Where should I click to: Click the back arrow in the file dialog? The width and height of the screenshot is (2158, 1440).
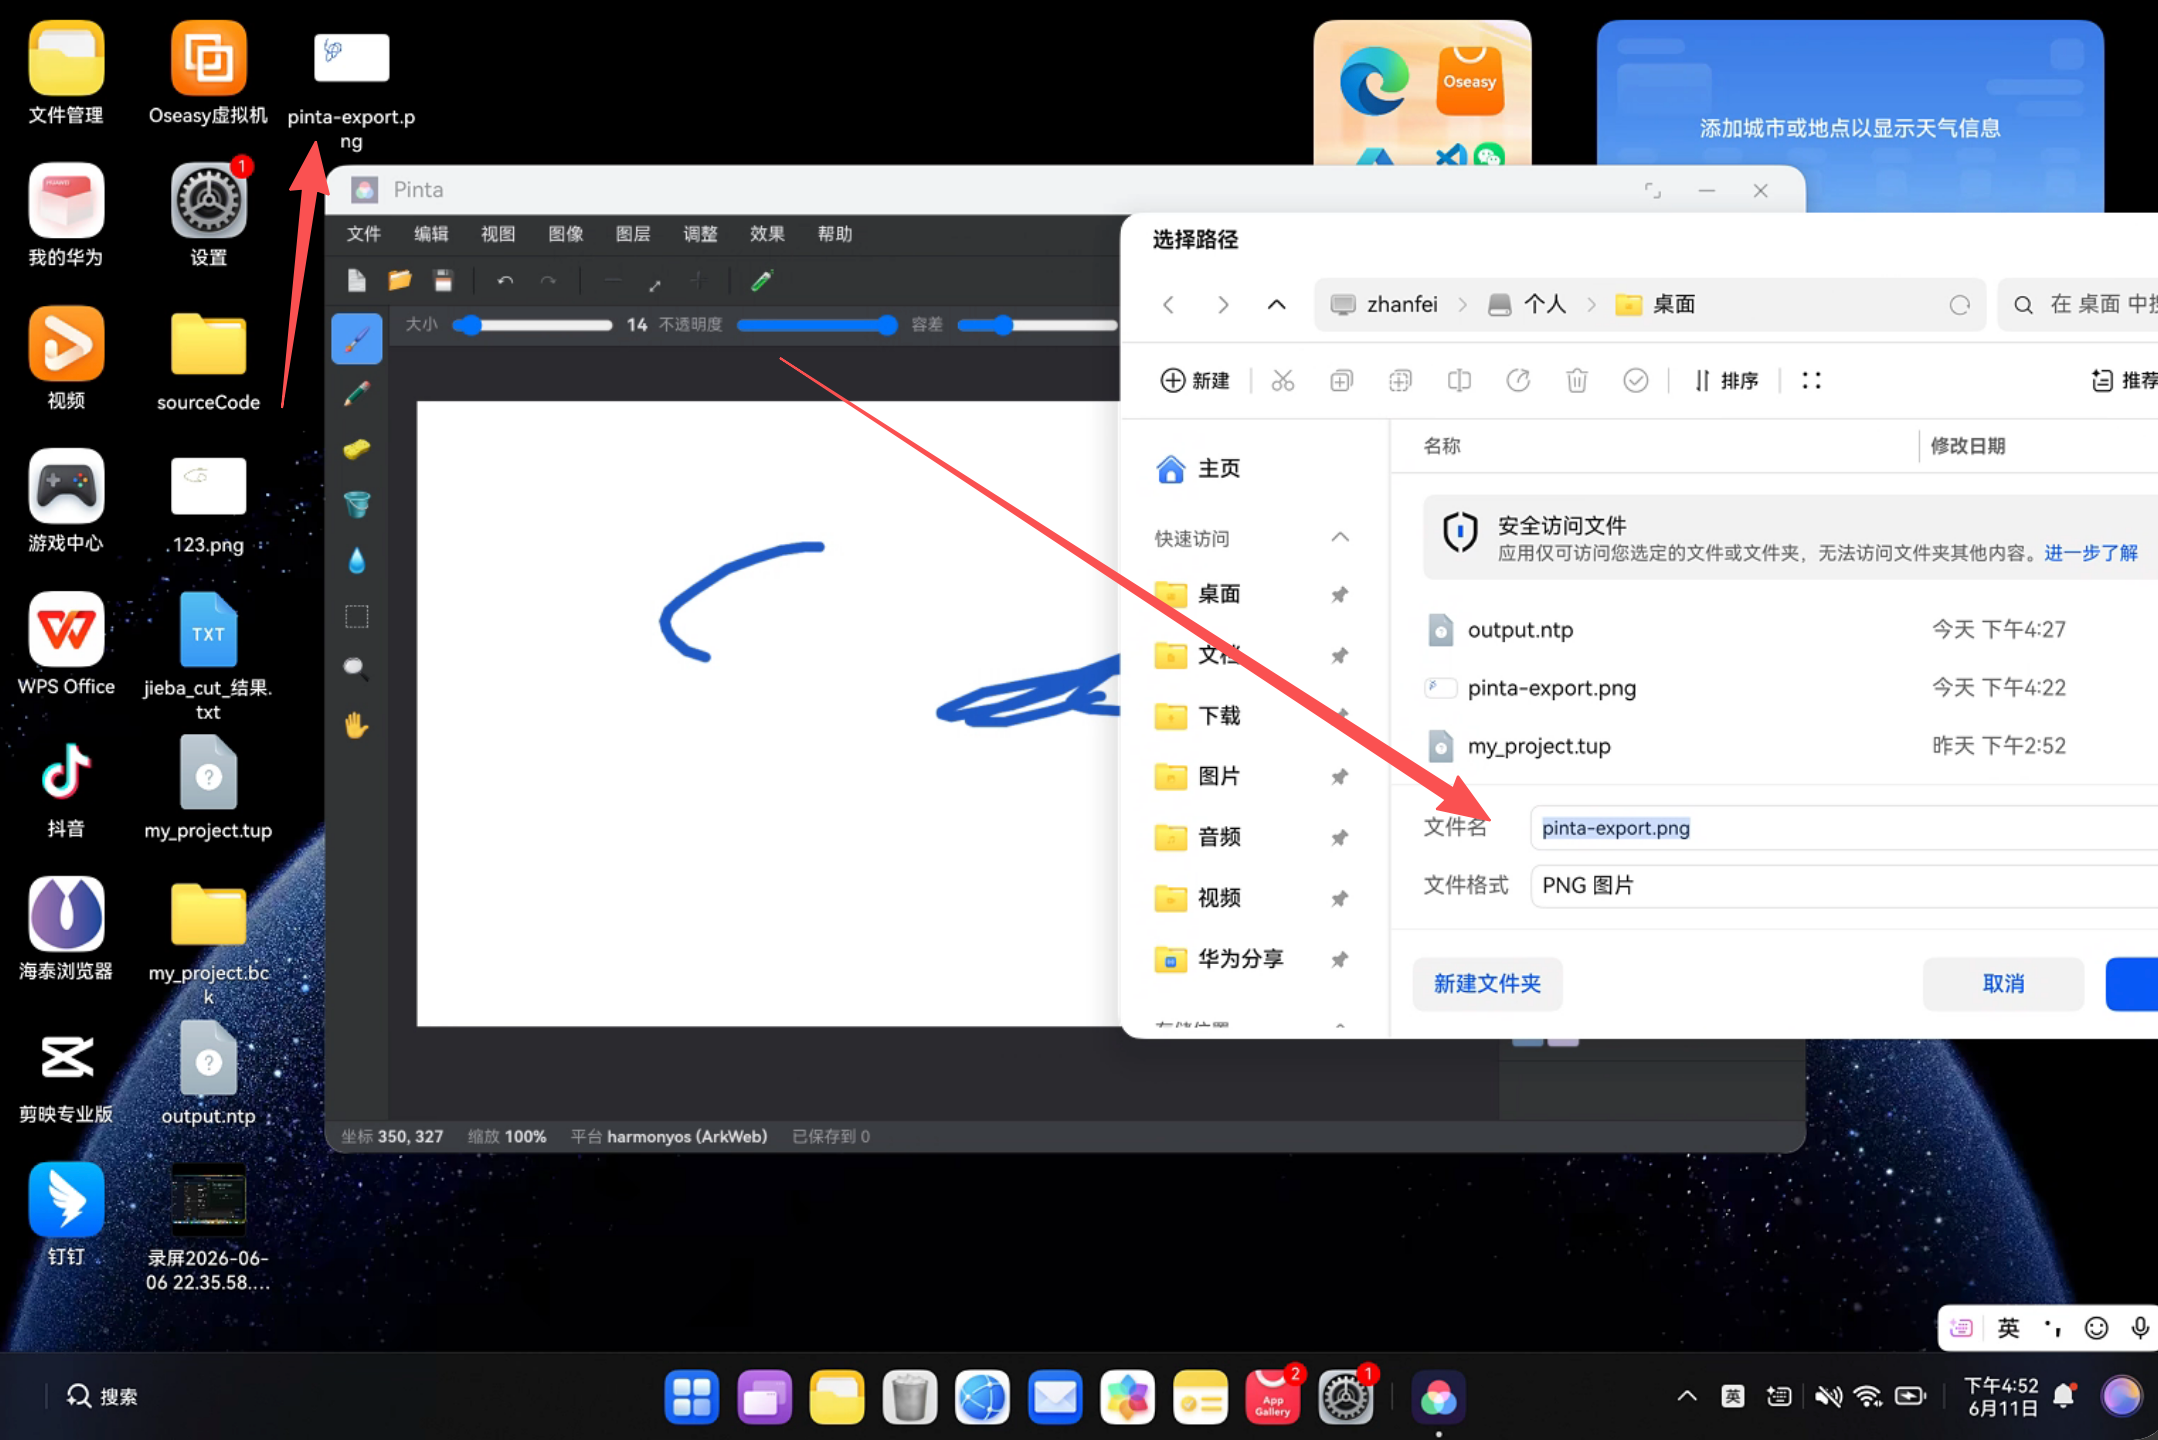[x=1168, y=305]
